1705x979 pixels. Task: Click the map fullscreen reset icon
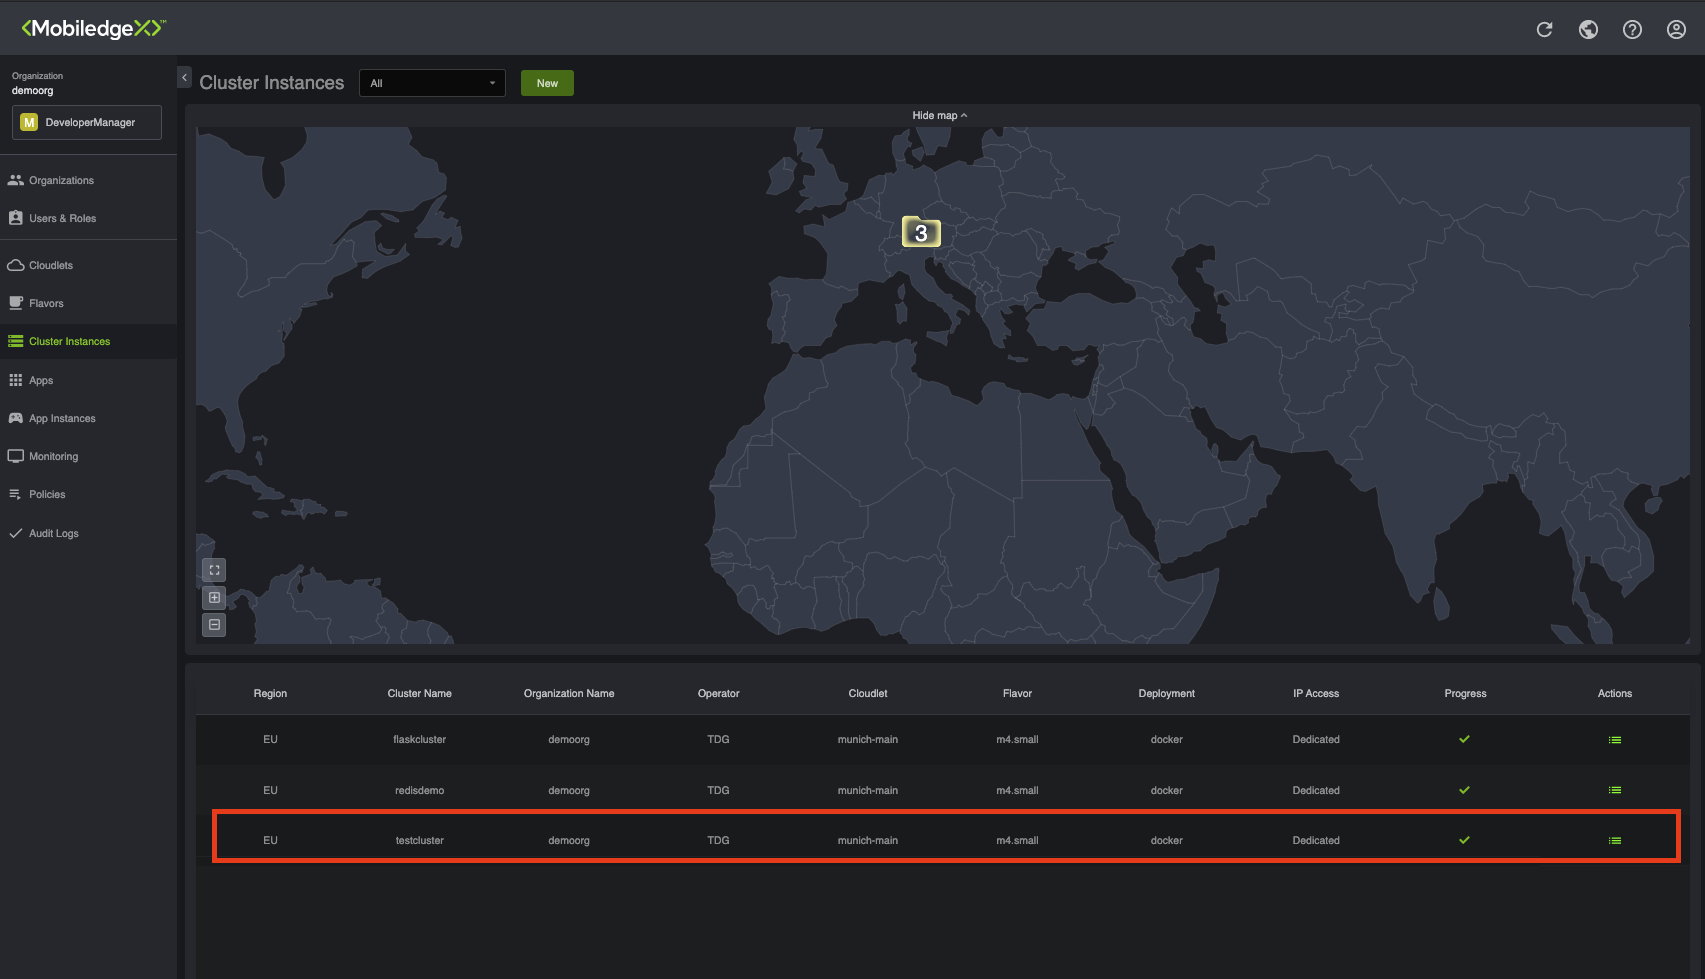coord(214,570)
